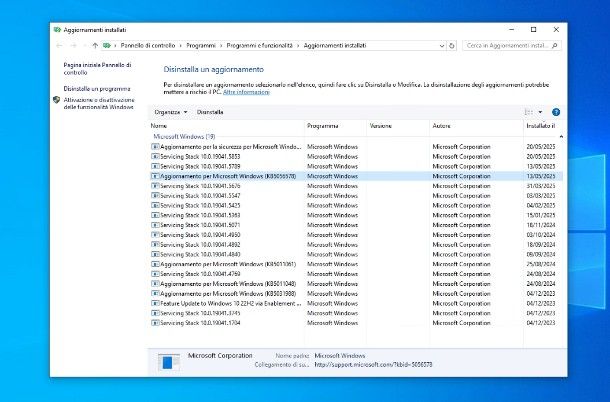Click the shield icon beside Attivazione o disattivazione
The image size is (610, 402).
point(57,100)
